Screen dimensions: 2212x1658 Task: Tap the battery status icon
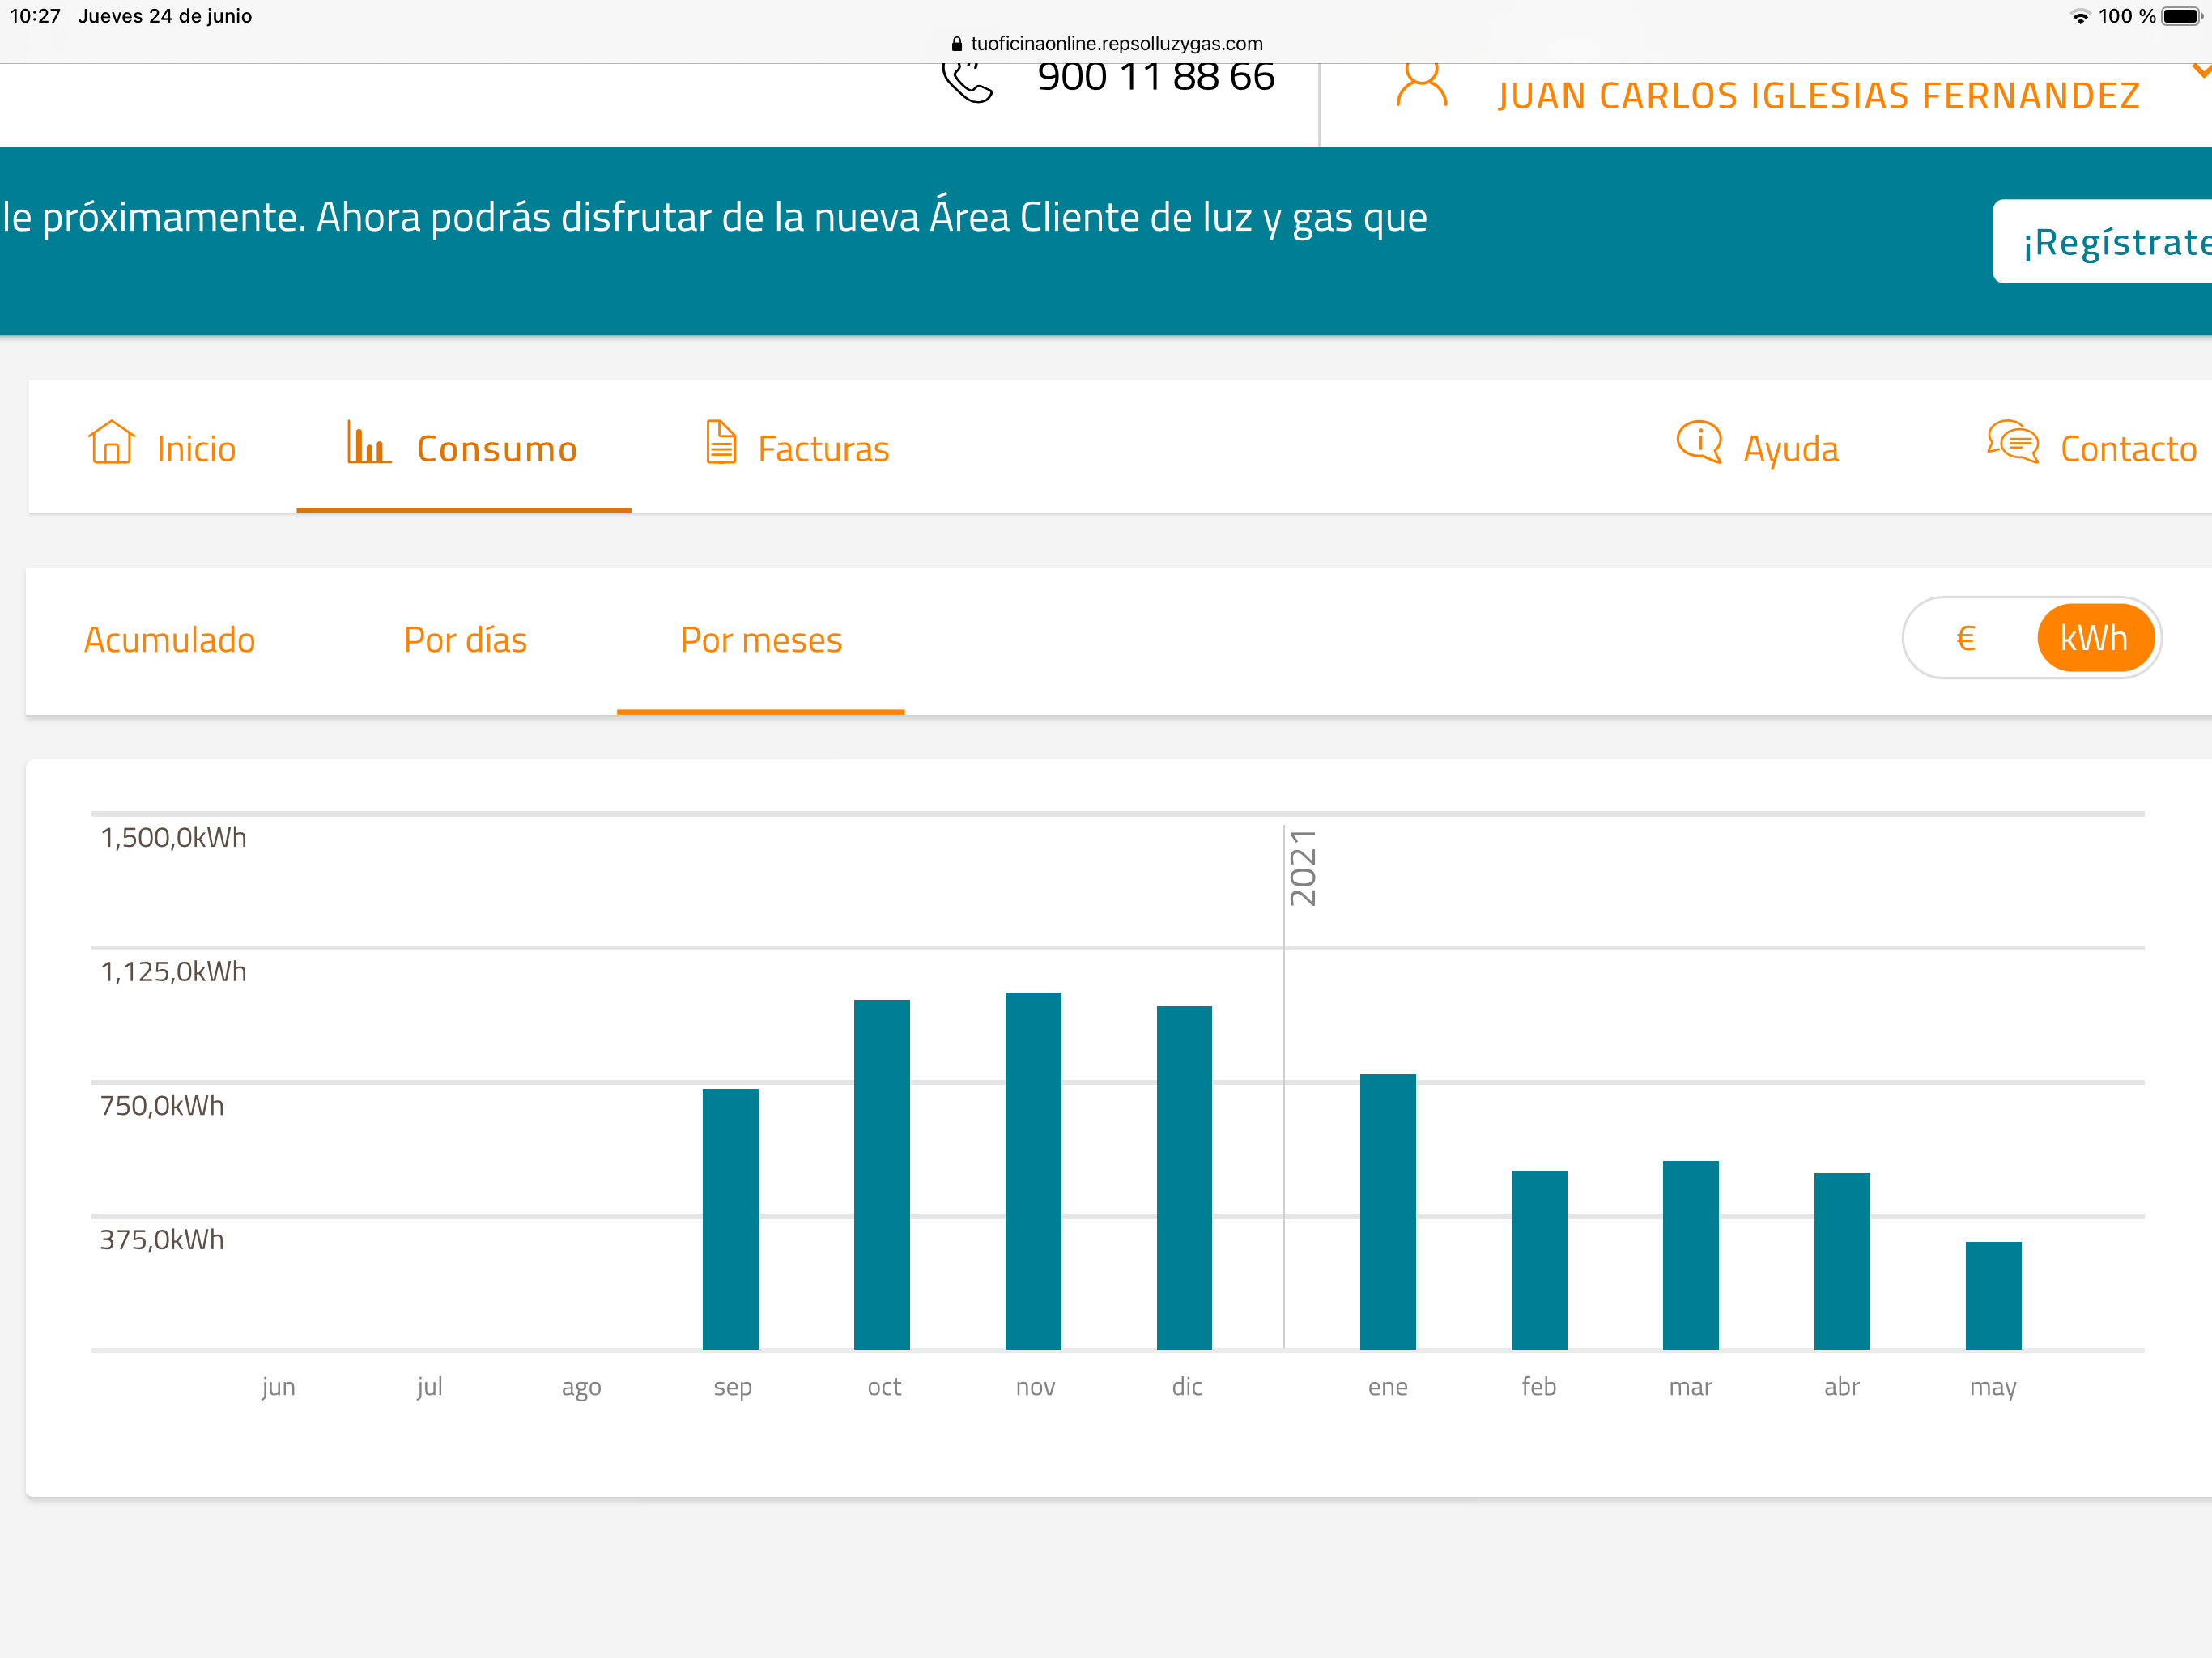[x=2183, y=16]
